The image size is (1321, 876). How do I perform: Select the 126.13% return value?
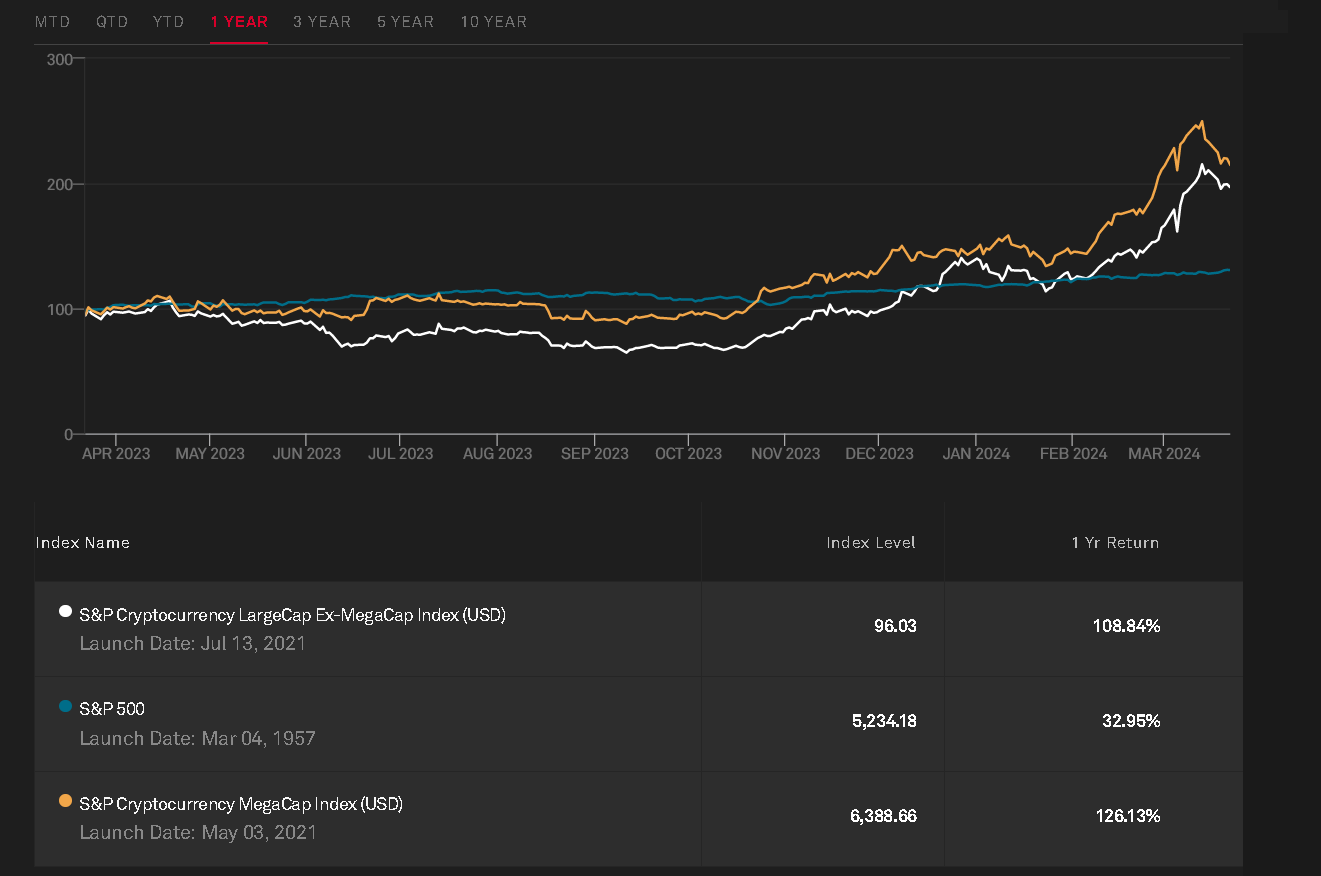coord(1128,816)
